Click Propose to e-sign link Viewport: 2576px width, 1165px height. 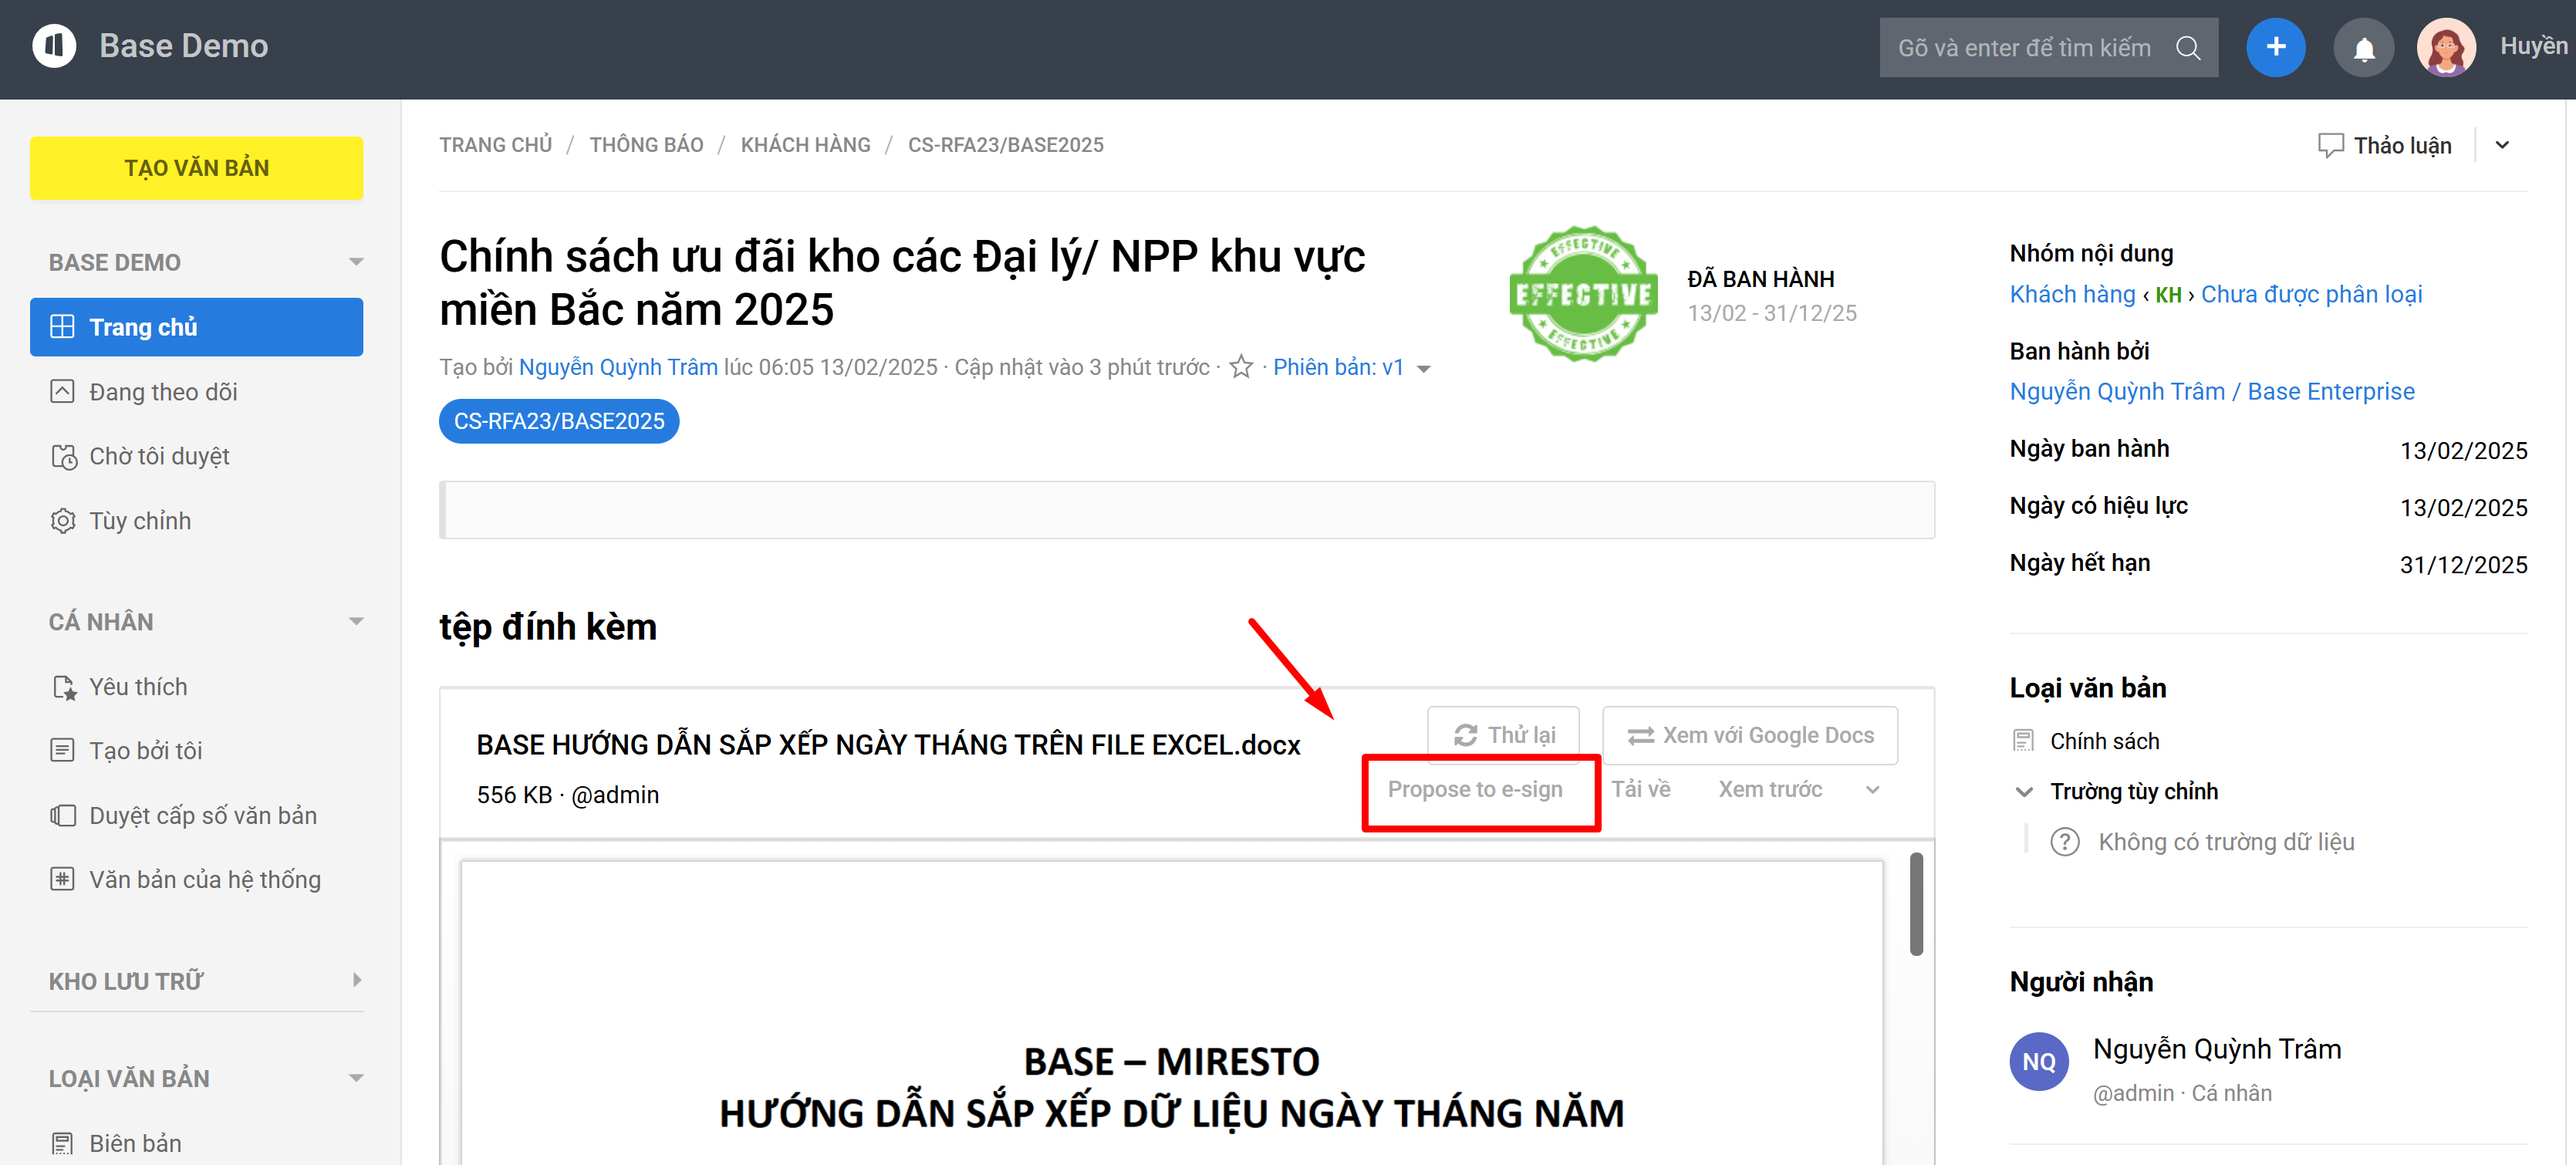pos(1474,789)
